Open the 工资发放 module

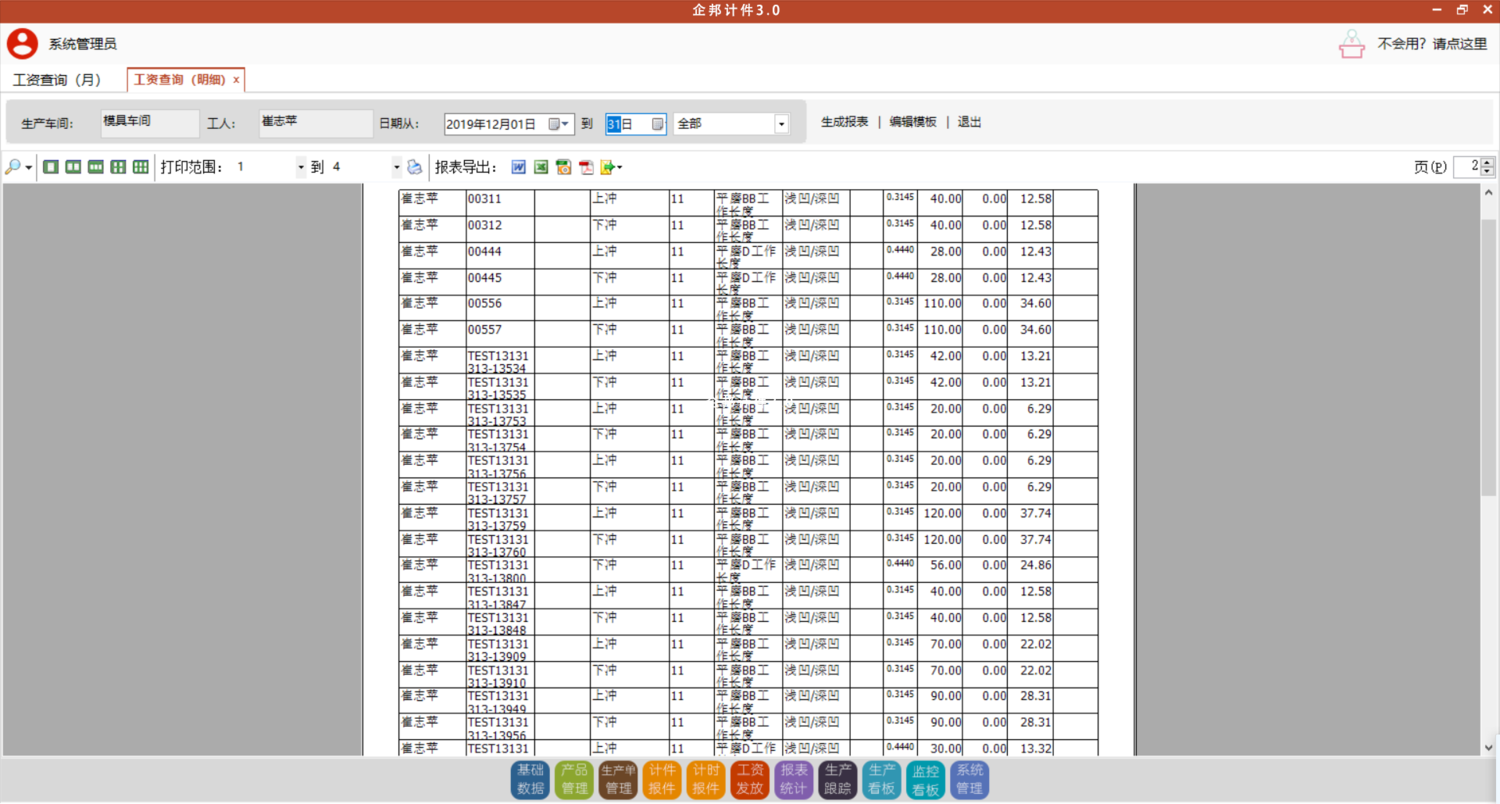(749, 779)
